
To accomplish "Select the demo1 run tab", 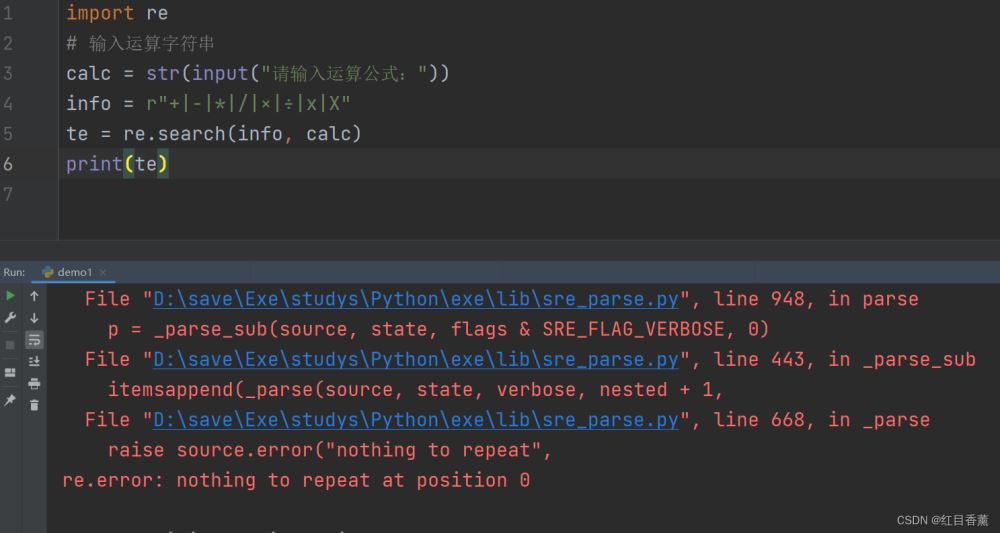I will coord(68,272).
